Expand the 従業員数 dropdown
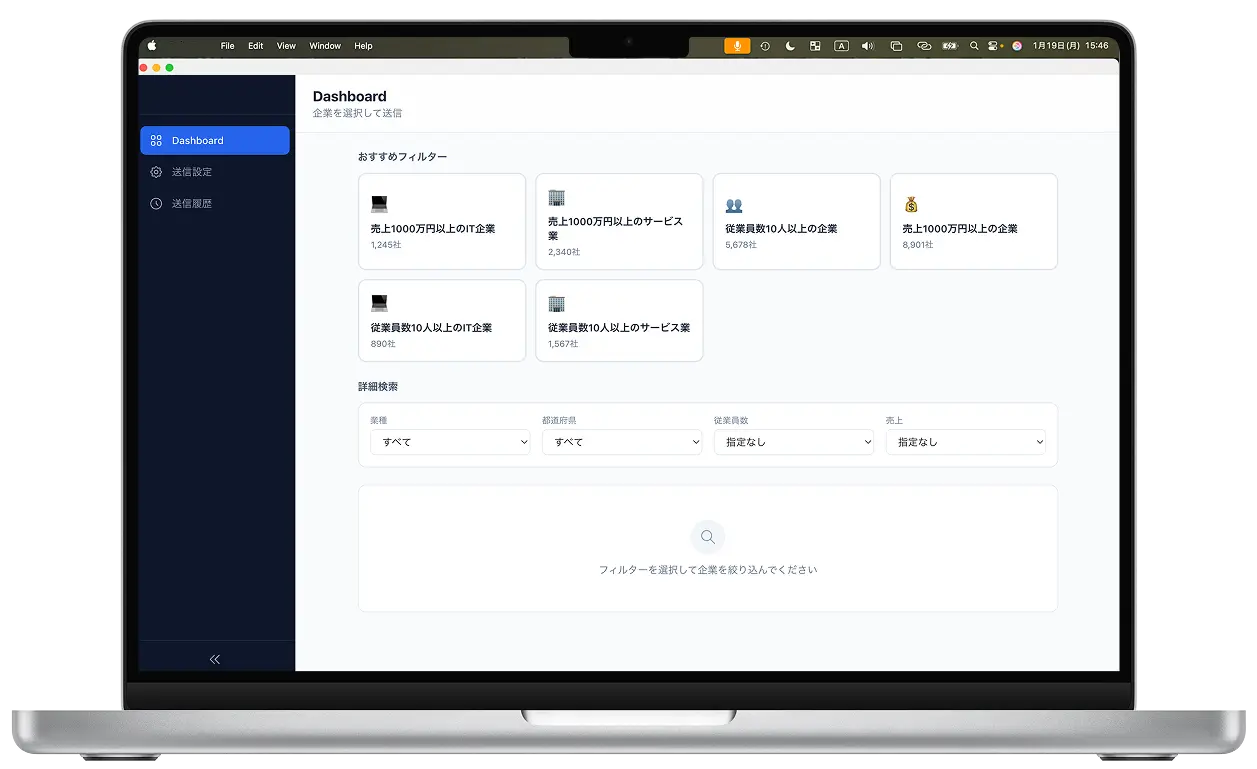The height and width of the screenshot is (769, 1257). coord(794,442)
